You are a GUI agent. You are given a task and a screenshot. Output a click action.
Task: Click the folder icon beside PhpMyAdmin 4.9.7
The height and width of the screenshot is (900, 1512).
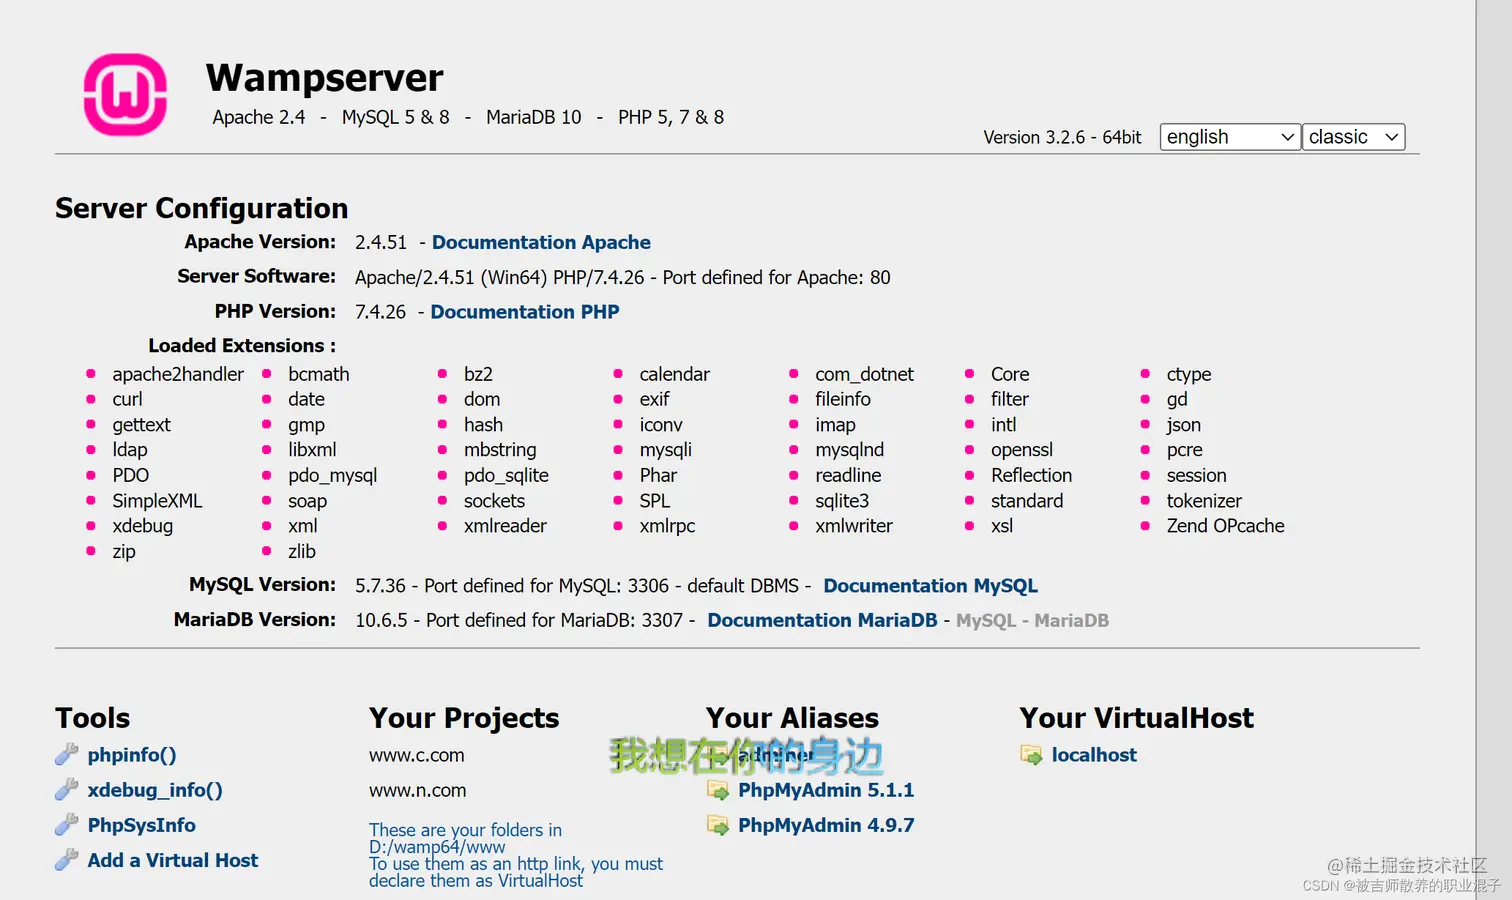[x=718, y=825]
